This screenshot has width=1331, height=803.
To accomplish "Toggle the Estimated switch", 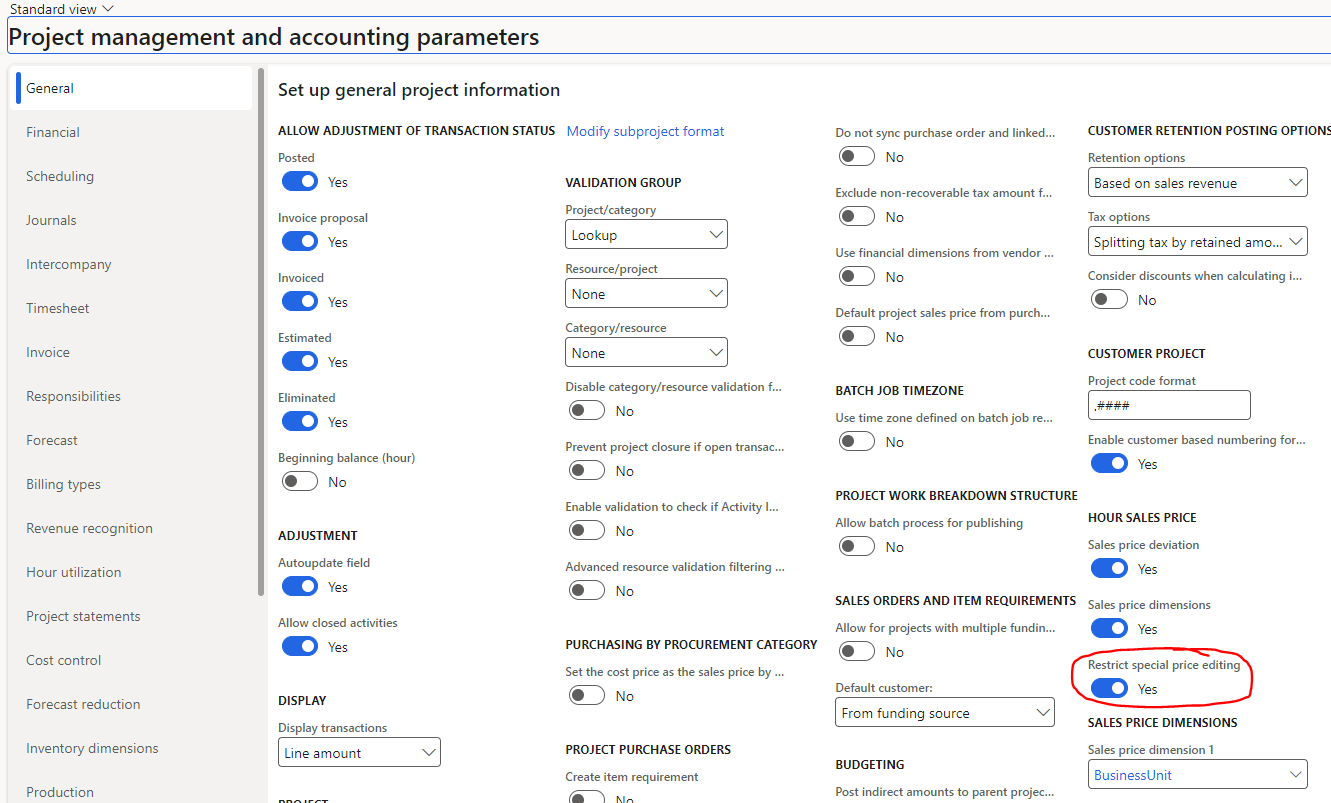I will coord(300,361).
